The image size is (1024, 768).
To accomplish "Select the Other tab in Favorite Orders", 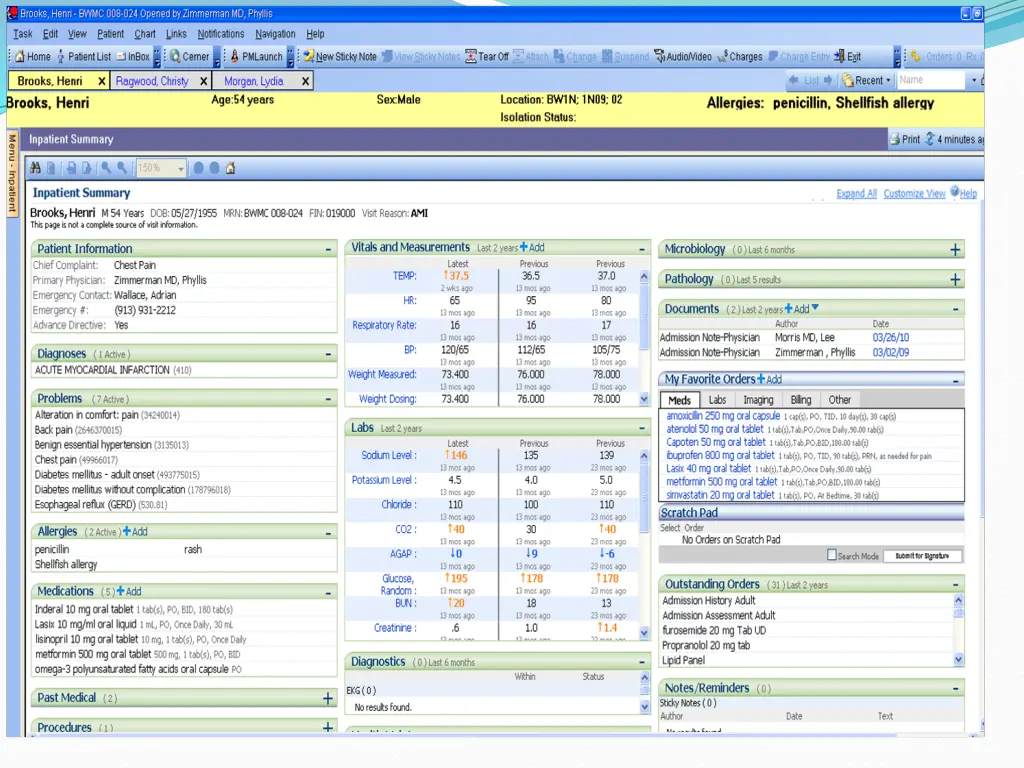I will [839, 400].
